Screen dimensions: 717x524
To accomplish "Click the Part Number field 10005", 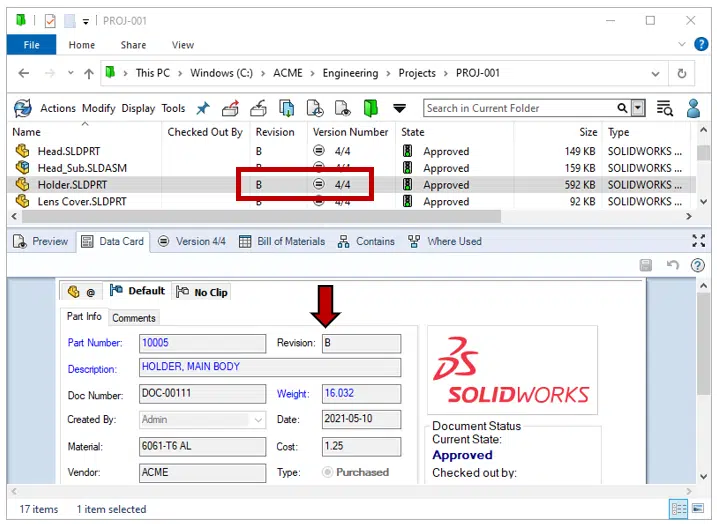I will coord(202,343).
